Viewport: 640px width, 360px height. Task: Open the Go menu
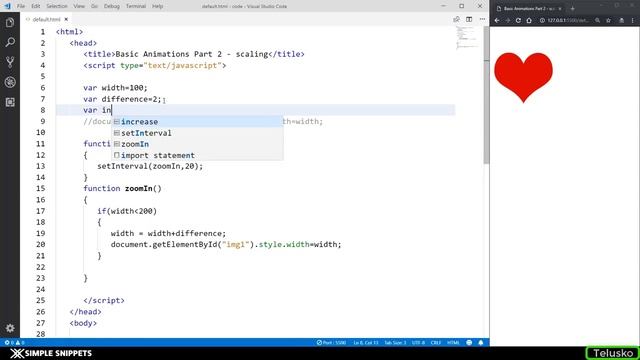coord(94,6)
